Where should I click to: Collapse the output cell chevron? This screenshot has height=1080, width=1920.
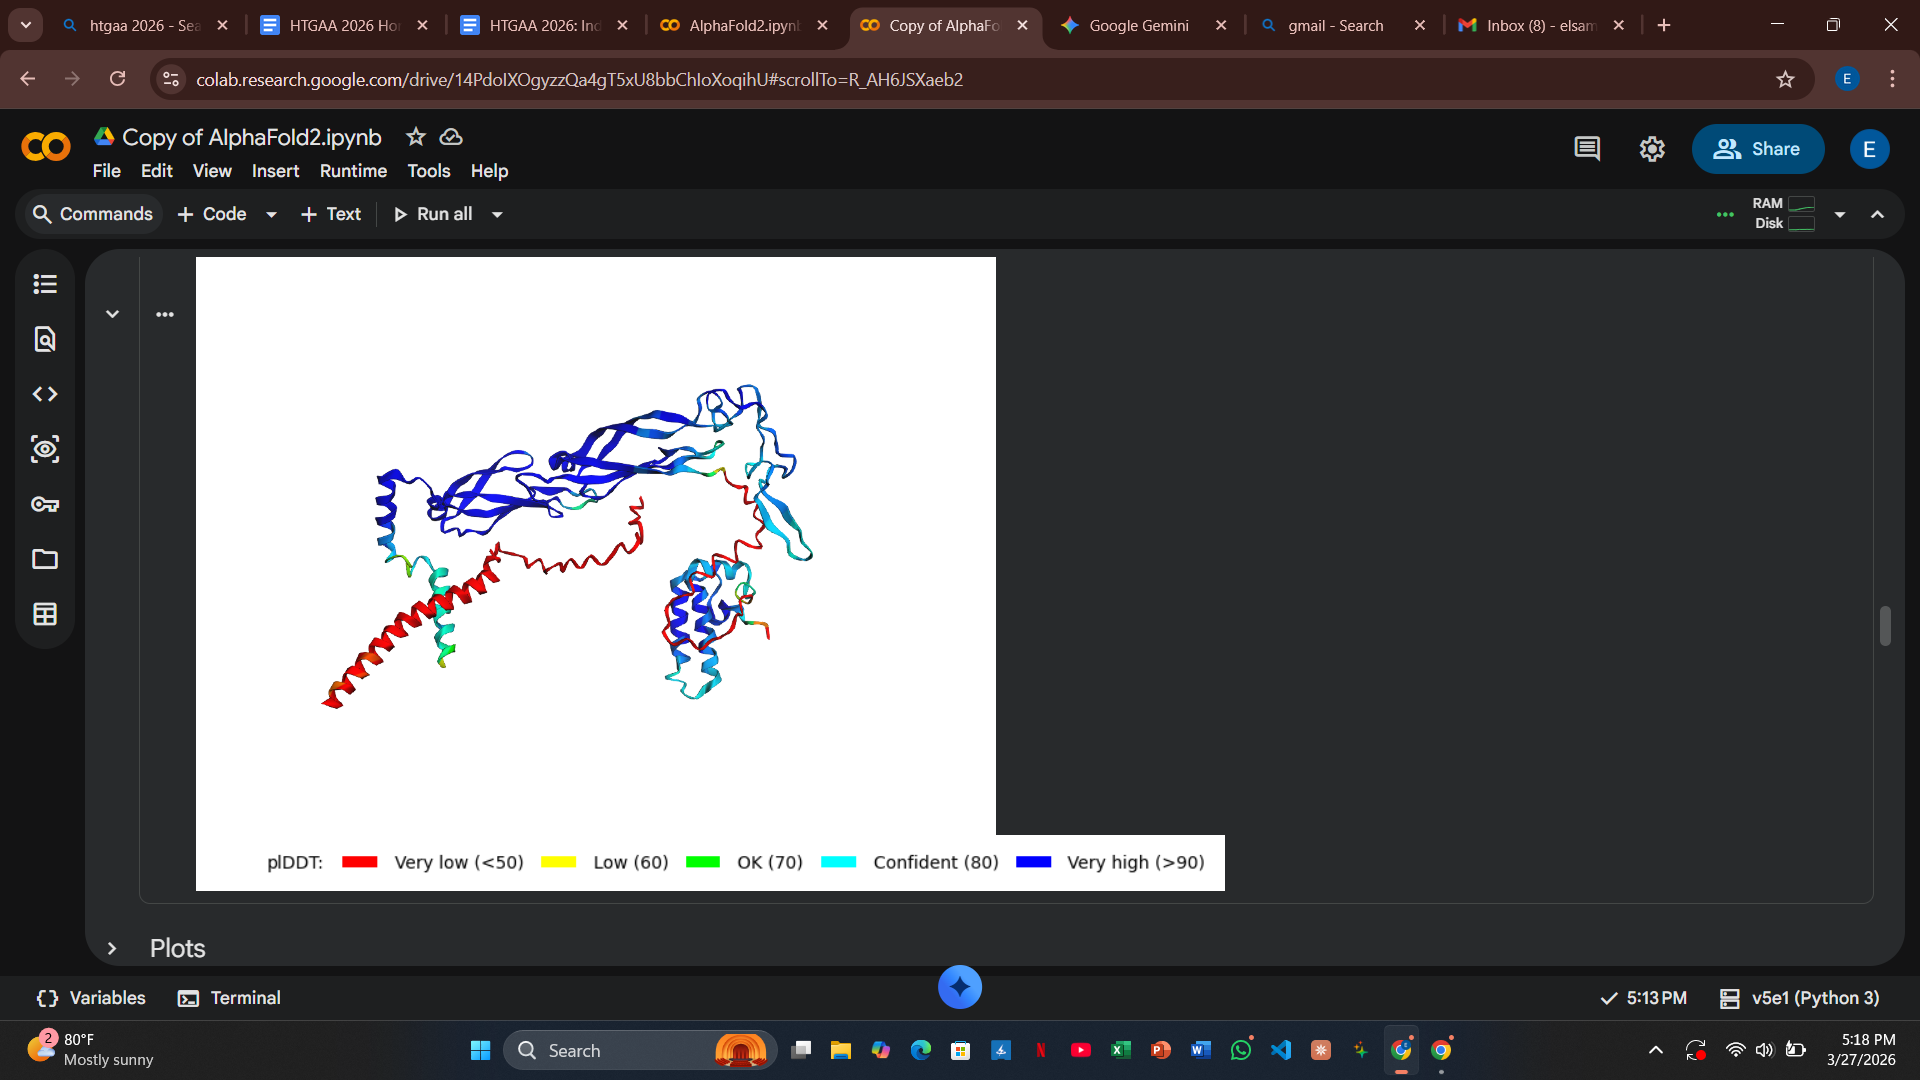[x=113, y=314]
